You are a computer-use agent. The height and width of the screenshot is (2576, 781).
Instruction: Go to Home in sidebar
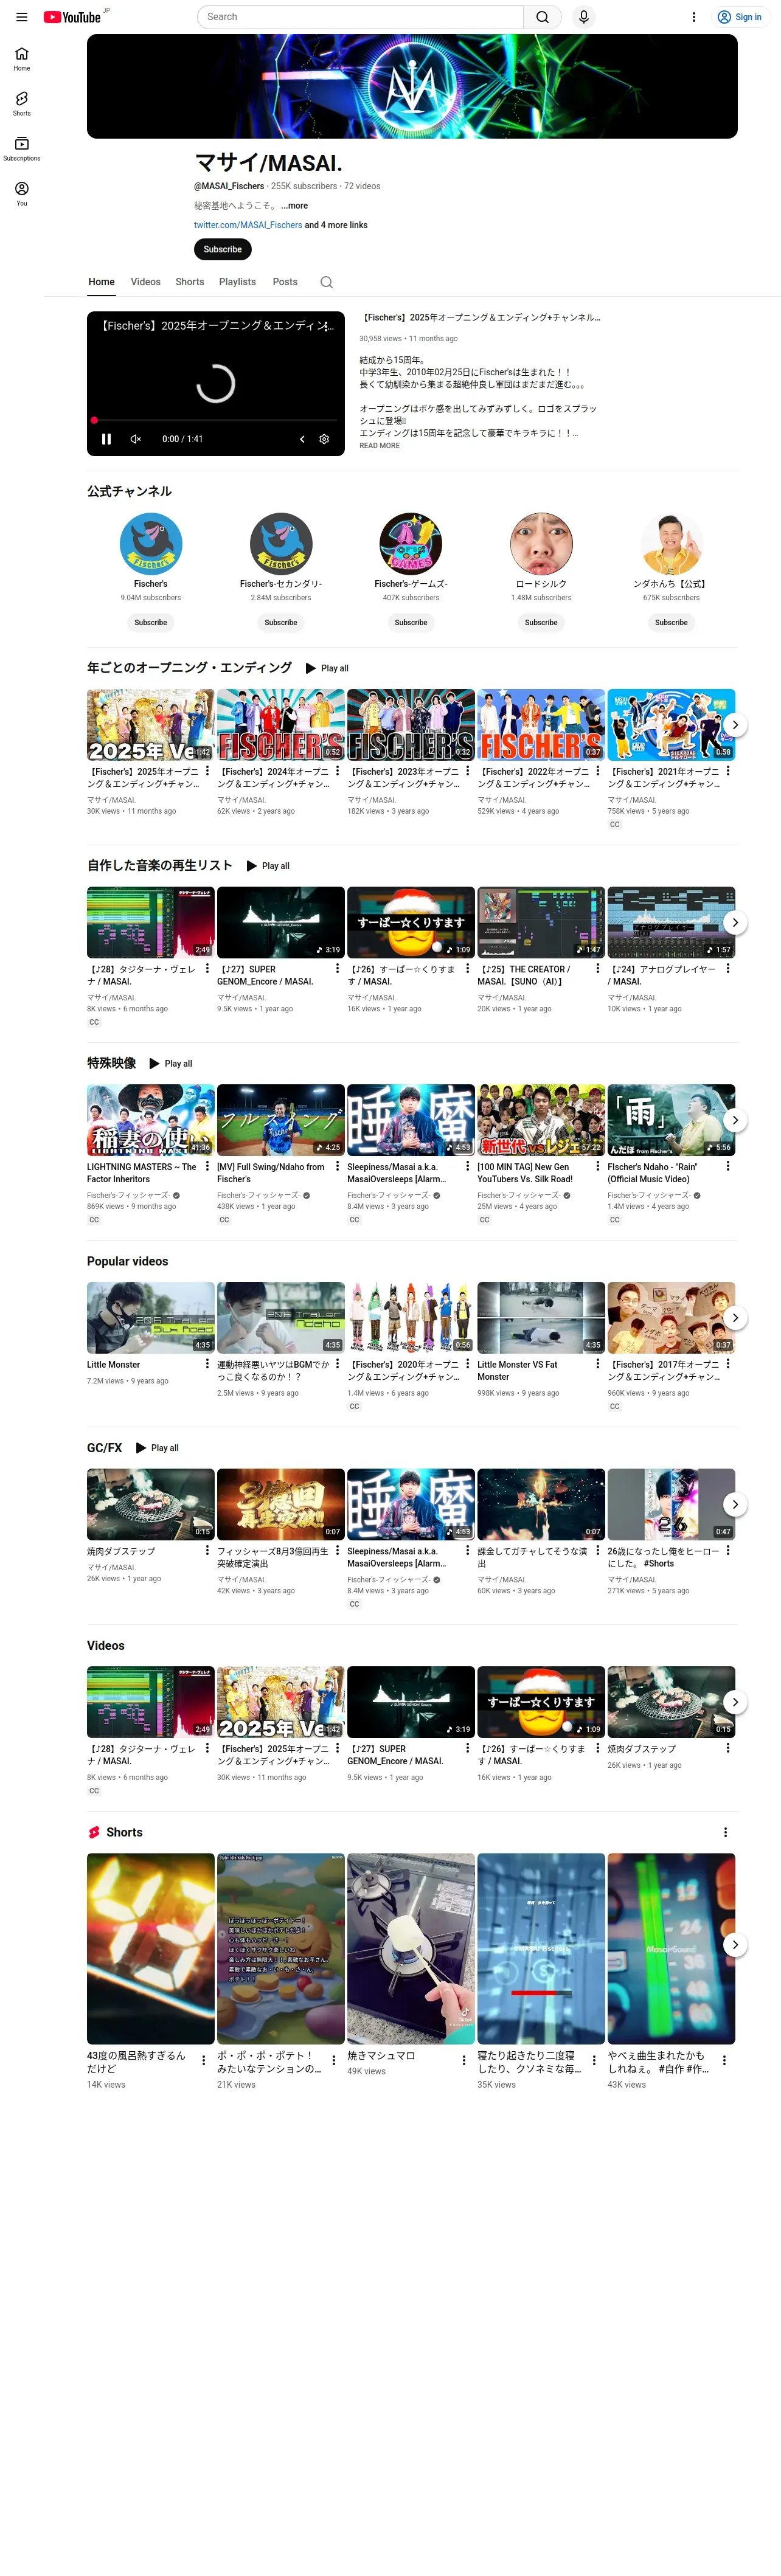(22, 59)
